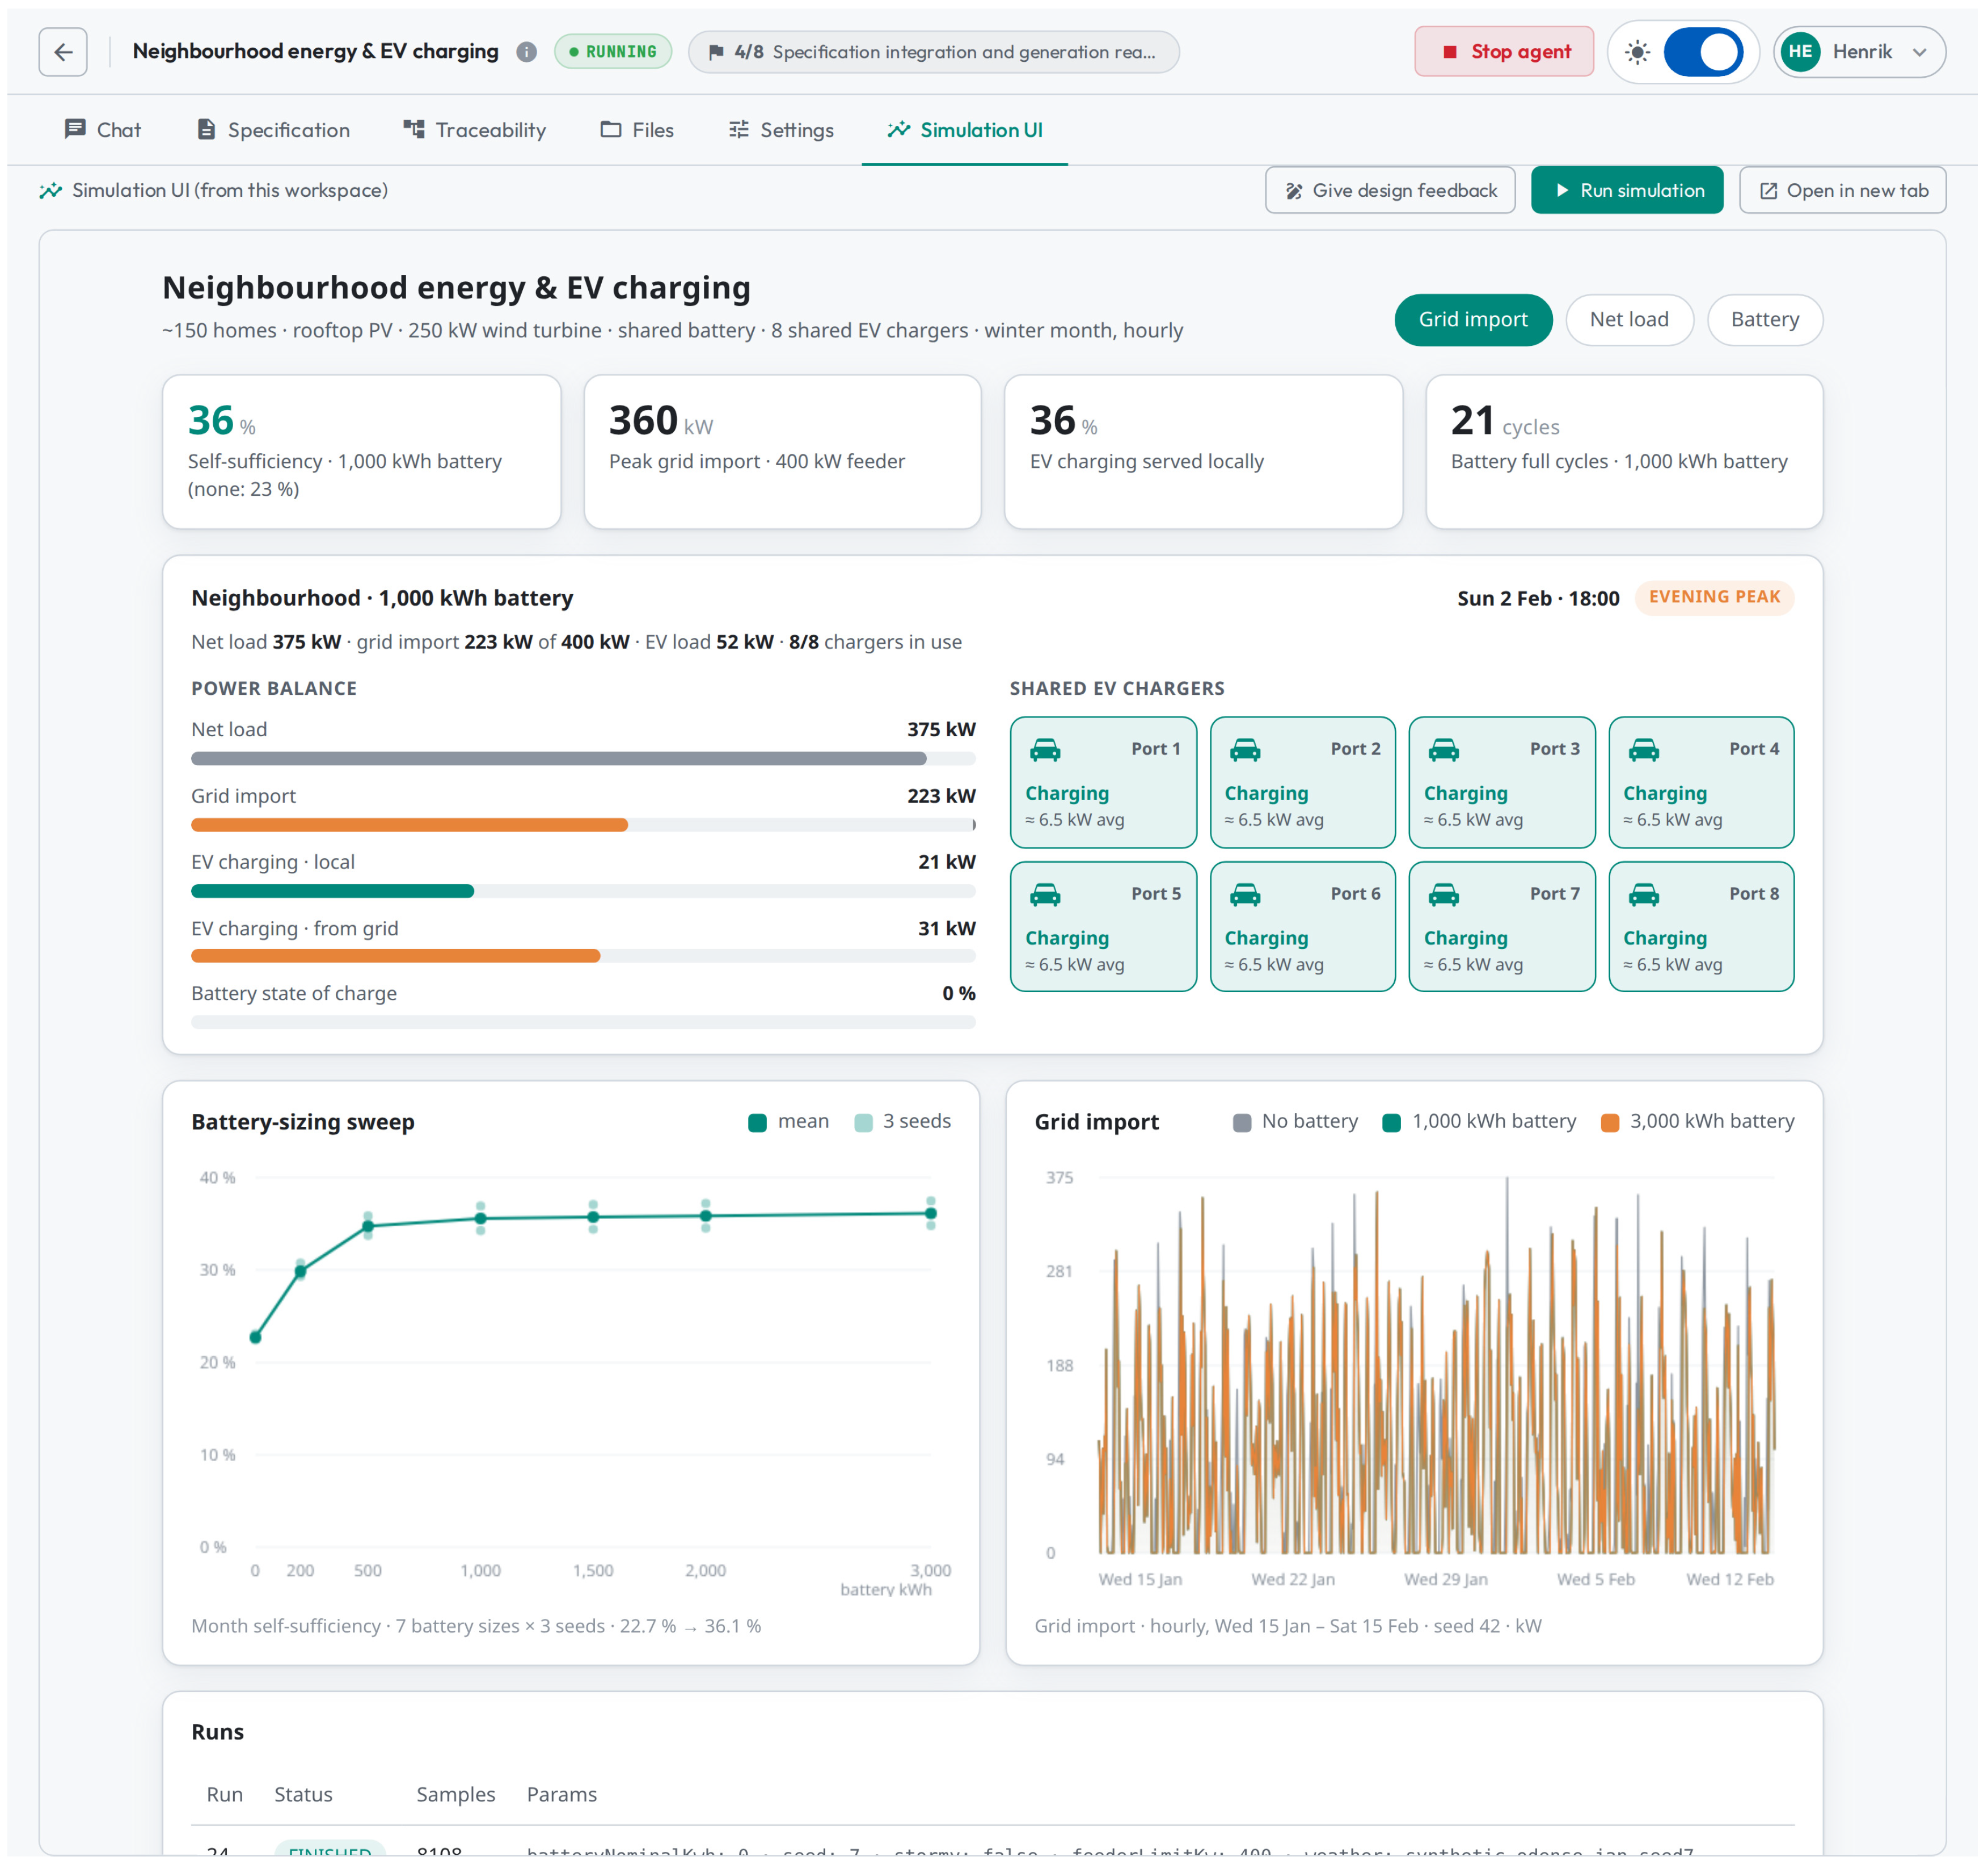
Task: Click the sun theme icon
Action: [1637, 52]
